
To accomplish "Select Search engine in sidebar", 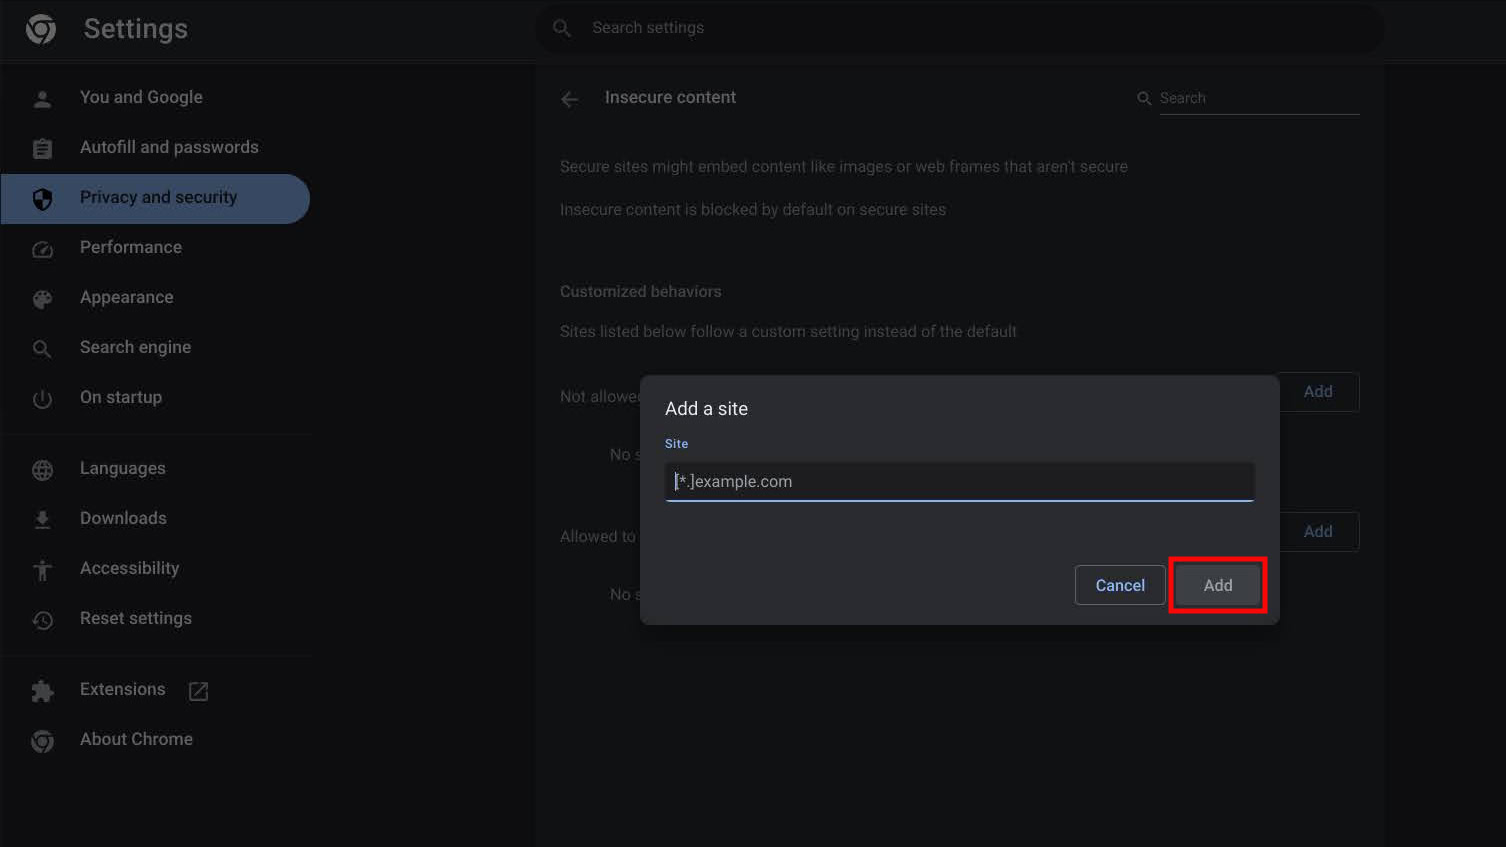I will (x=135, y=347).
